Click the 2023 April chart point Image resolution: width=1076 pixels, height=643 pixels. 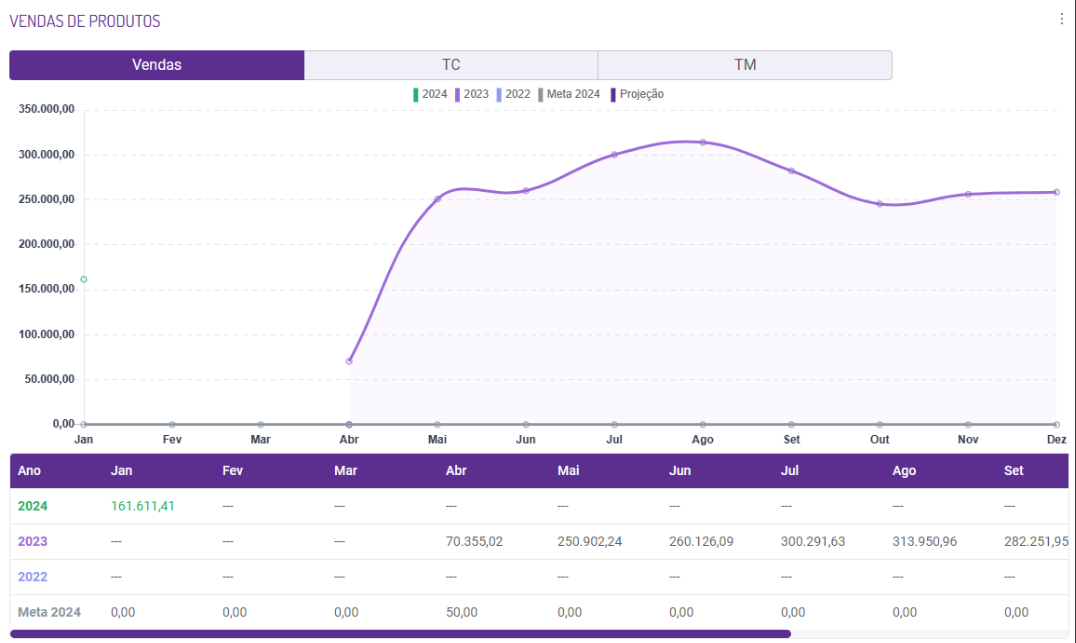pos(349,361)
